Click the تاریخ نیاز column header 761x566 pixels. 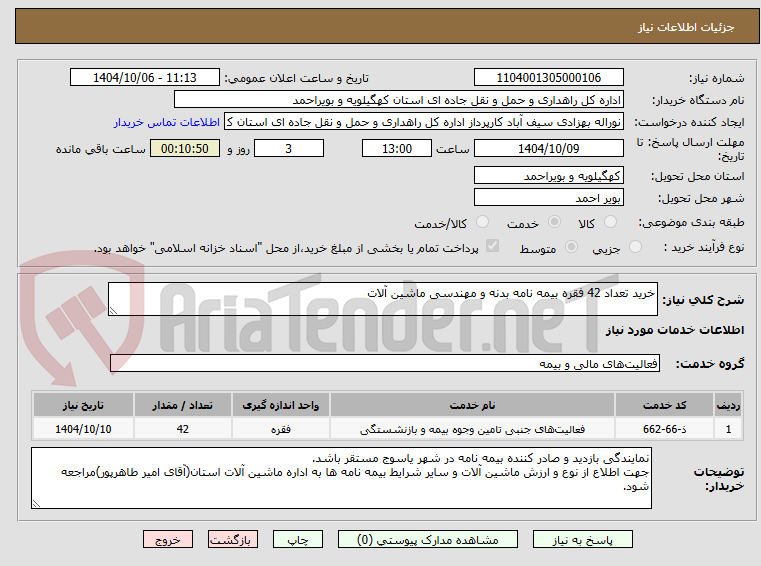[x=83, y=405]
